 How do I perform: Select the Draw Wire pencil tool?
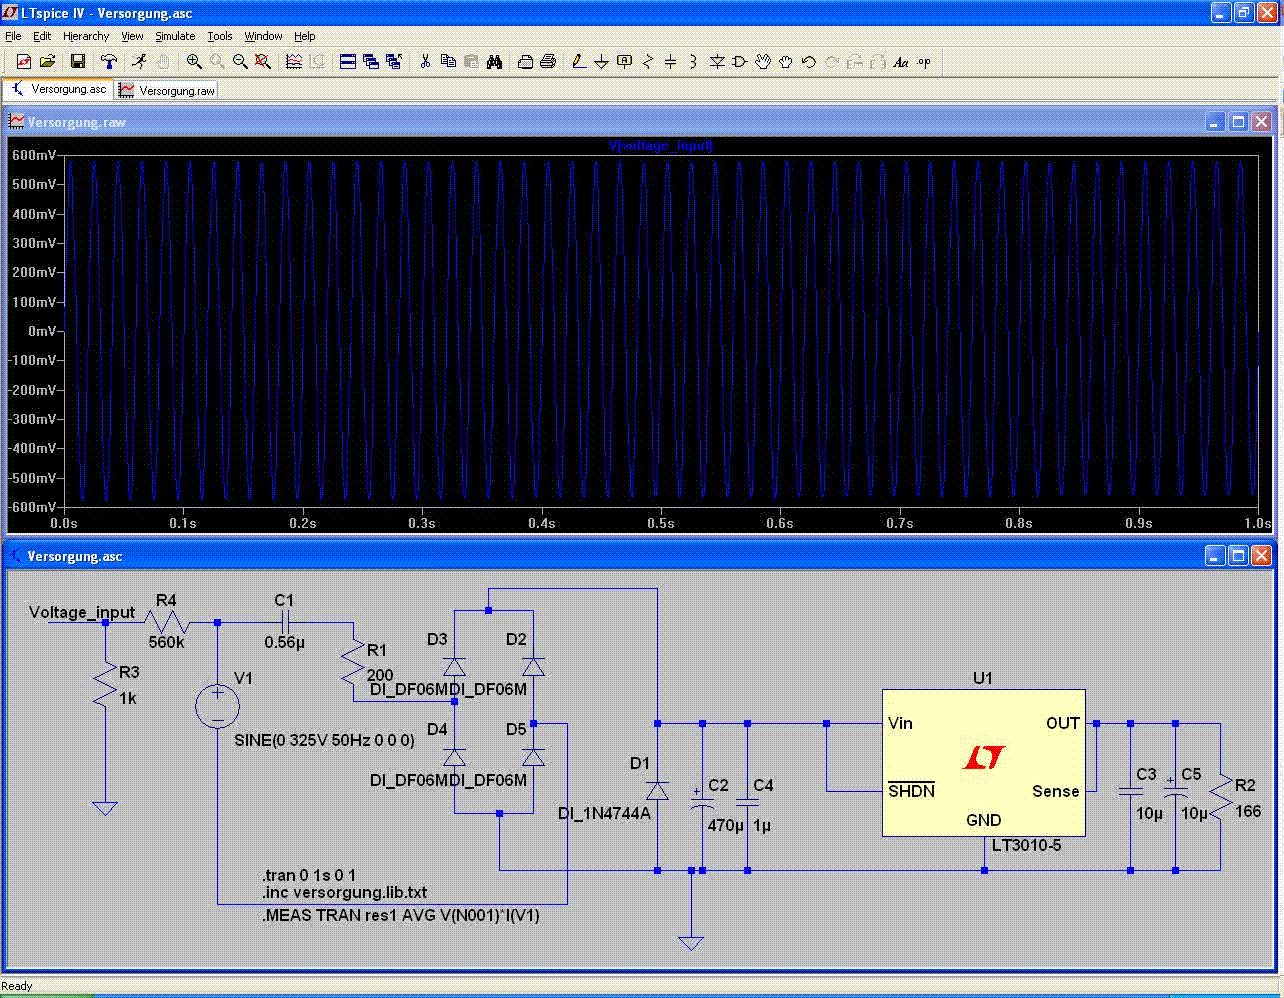click(578, 62)
